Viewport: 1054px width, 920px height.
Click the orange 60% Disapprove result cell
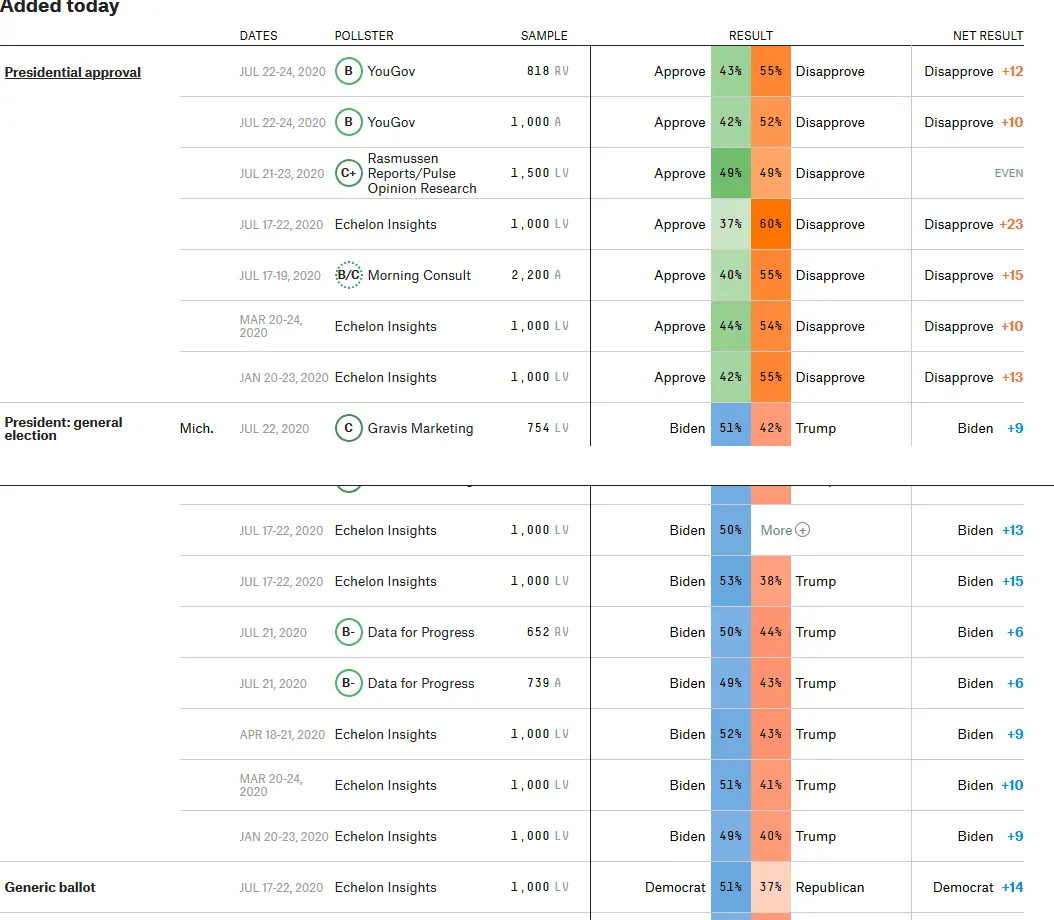[x=770, y=225]
